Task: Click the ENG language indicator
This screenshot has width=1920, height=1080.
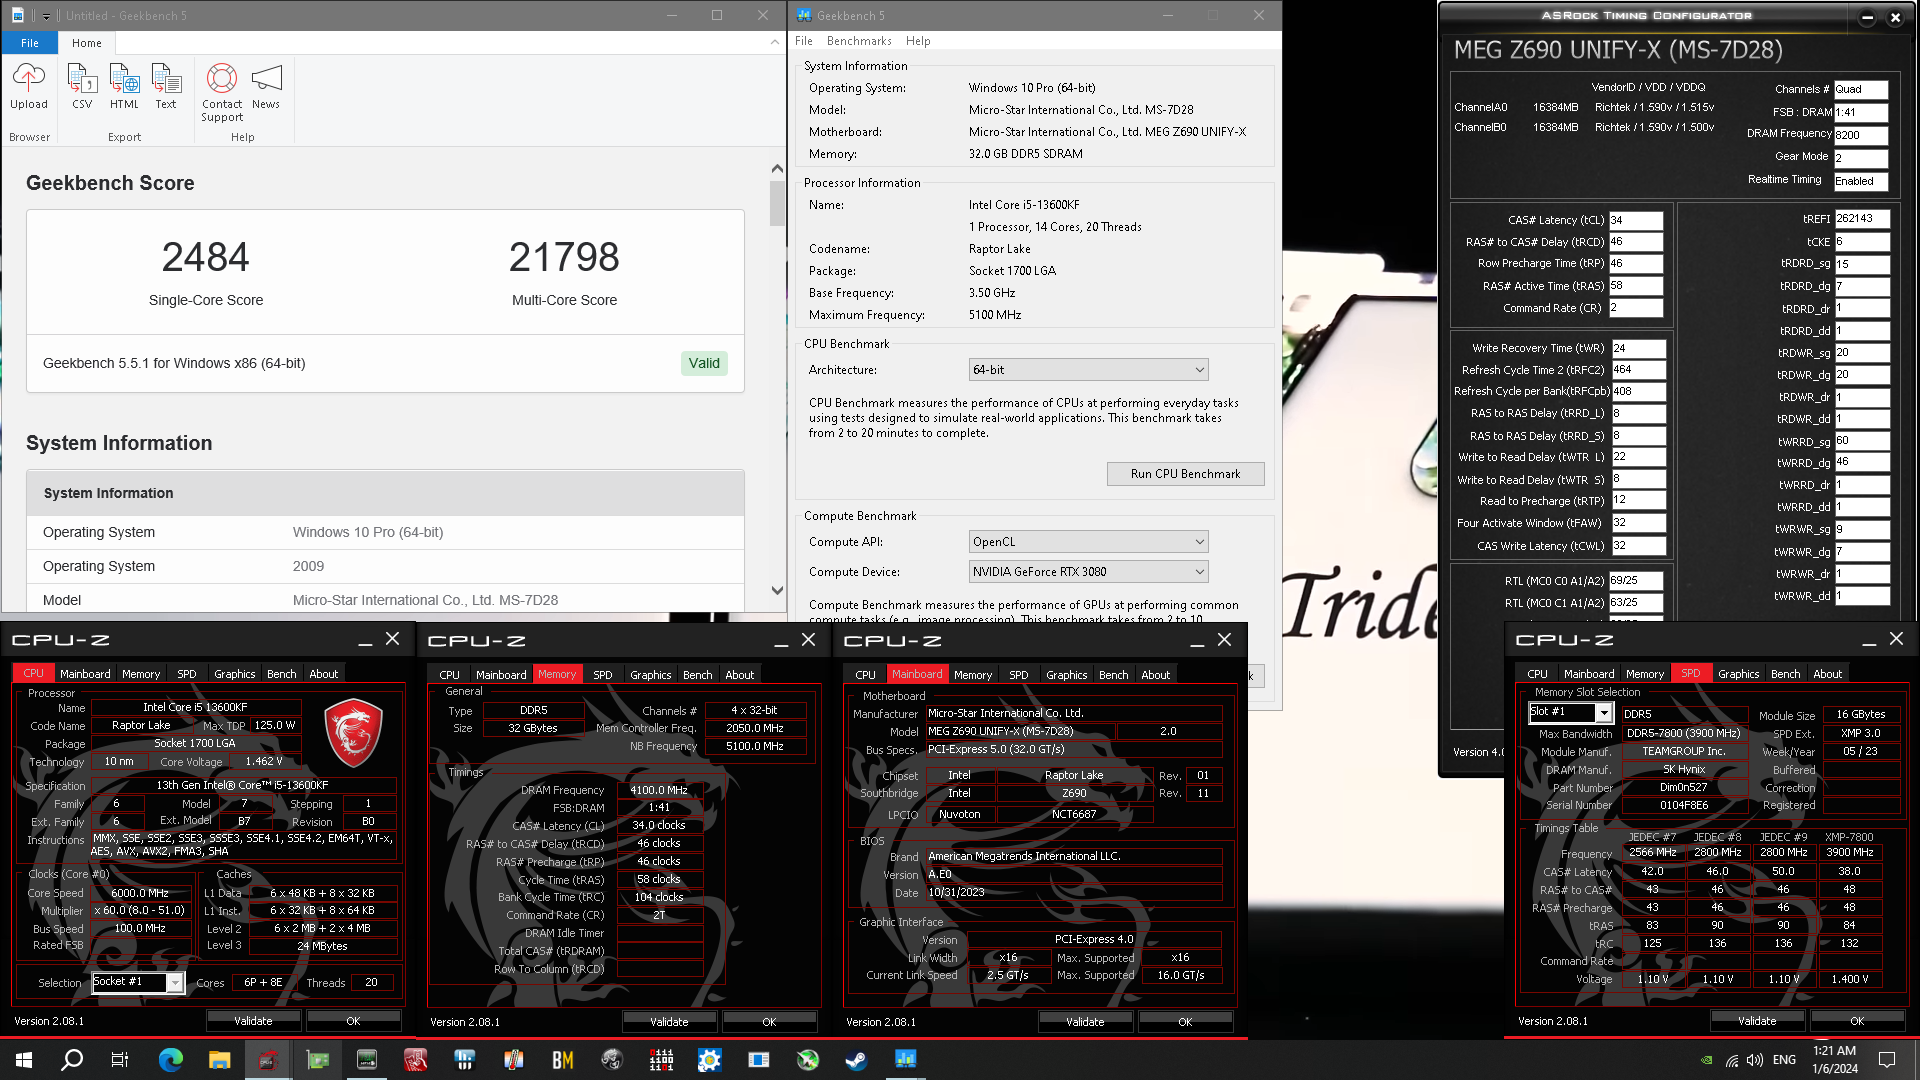Action: (x=1784, y=1060)
